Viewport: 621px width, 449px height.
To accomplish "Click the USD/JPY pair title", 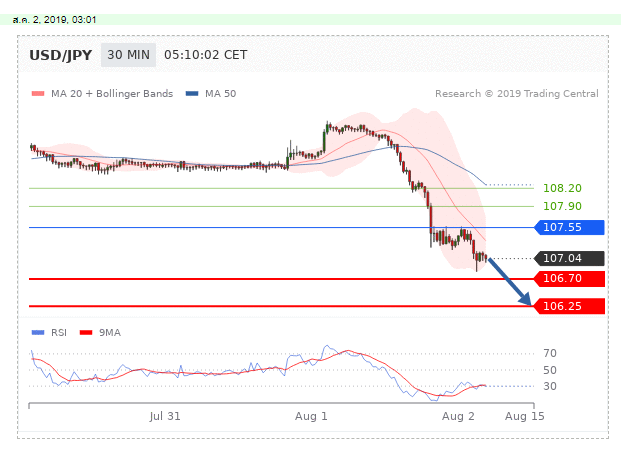I will pyautogui.click(x=61, y=55).
